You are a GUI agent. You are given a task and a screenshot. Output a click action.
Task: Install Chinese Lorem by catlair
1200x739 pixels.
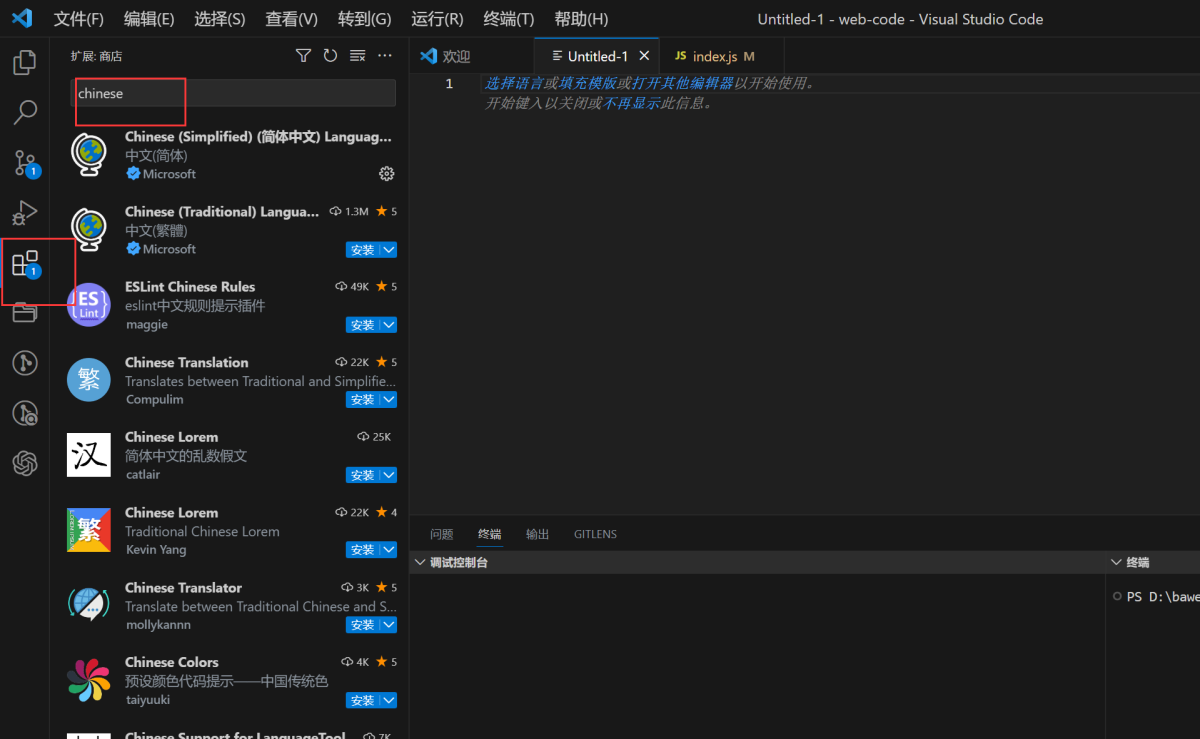pyautogui.click(x=362, y=475)
